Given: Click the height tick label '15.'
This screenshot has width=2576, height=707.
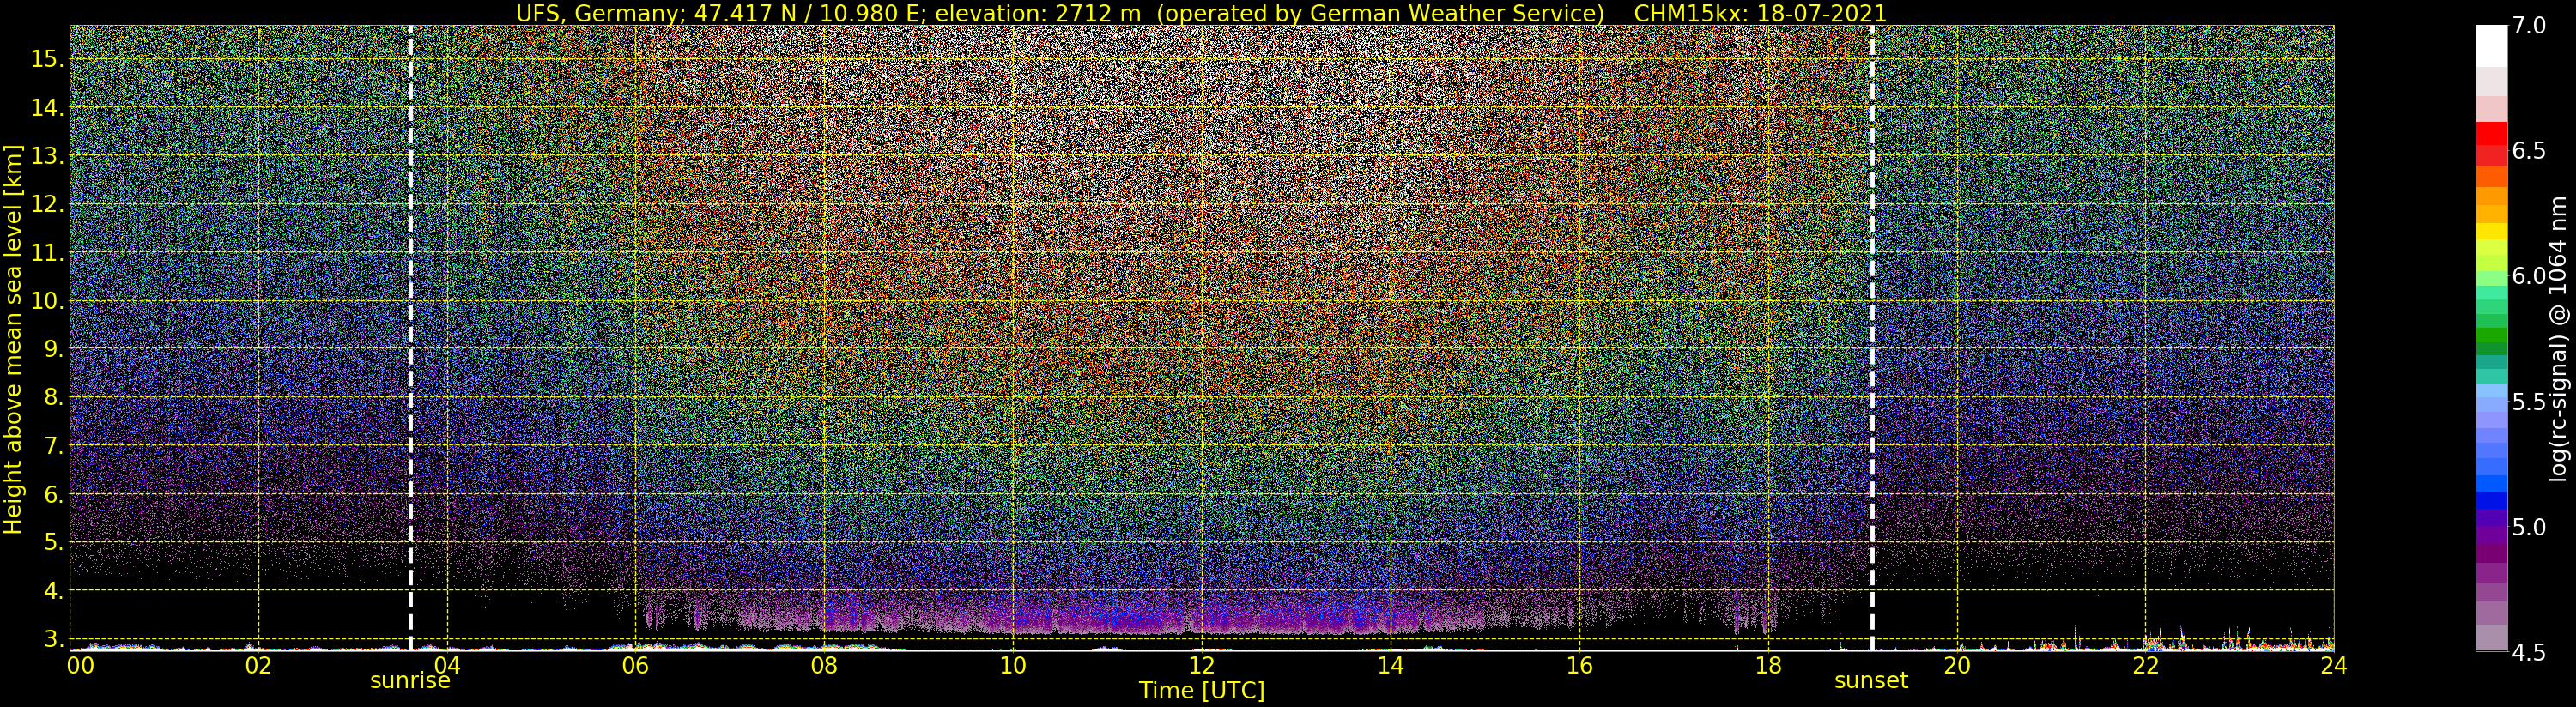Looking at the screenshot, I should pos(47,59).
